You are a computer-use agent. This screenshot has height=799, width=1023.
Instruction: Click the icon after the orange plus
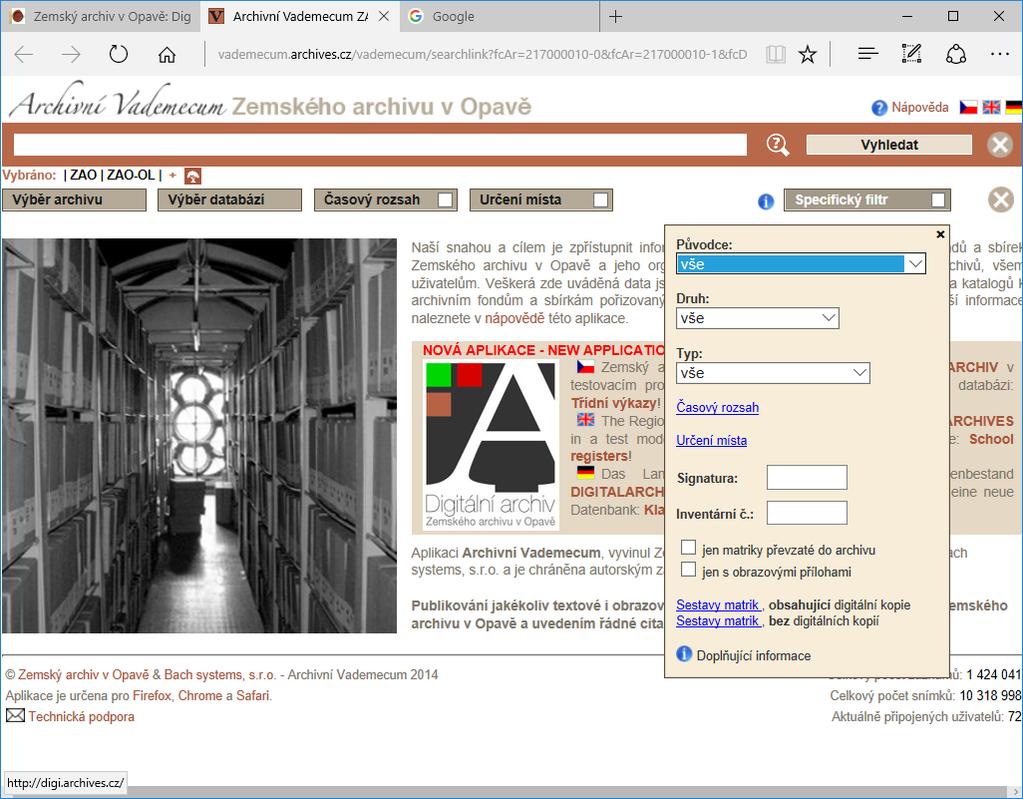[193, 175]
